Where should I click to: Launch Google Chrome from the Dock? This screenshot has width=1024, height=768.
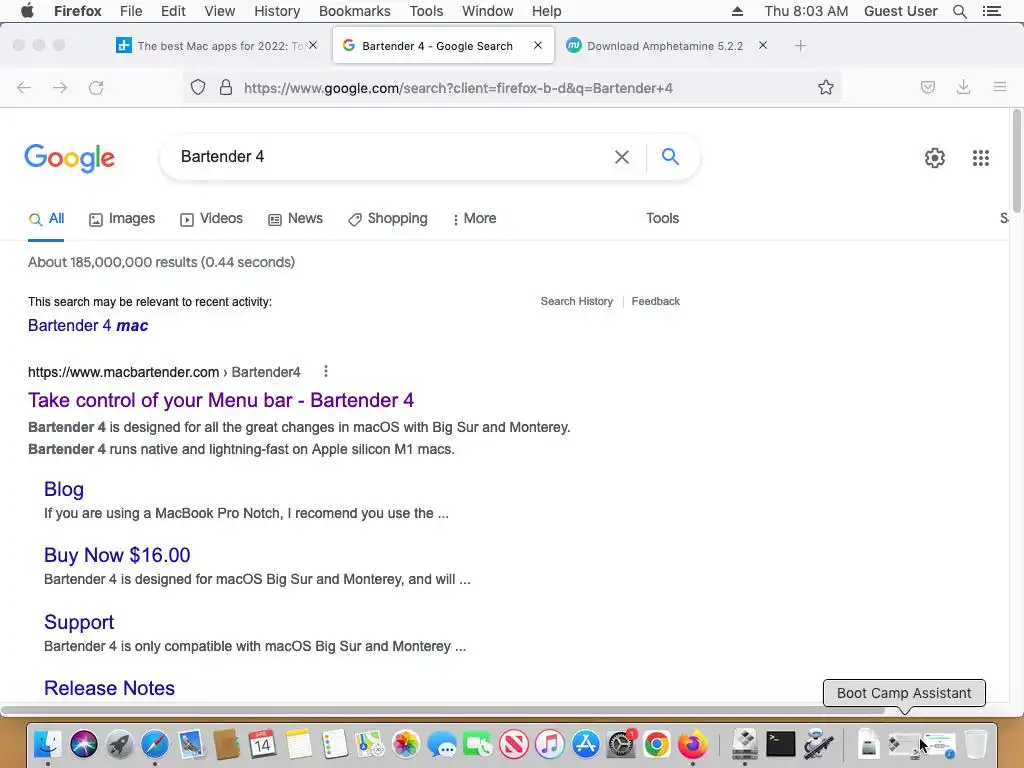point(657,744)
